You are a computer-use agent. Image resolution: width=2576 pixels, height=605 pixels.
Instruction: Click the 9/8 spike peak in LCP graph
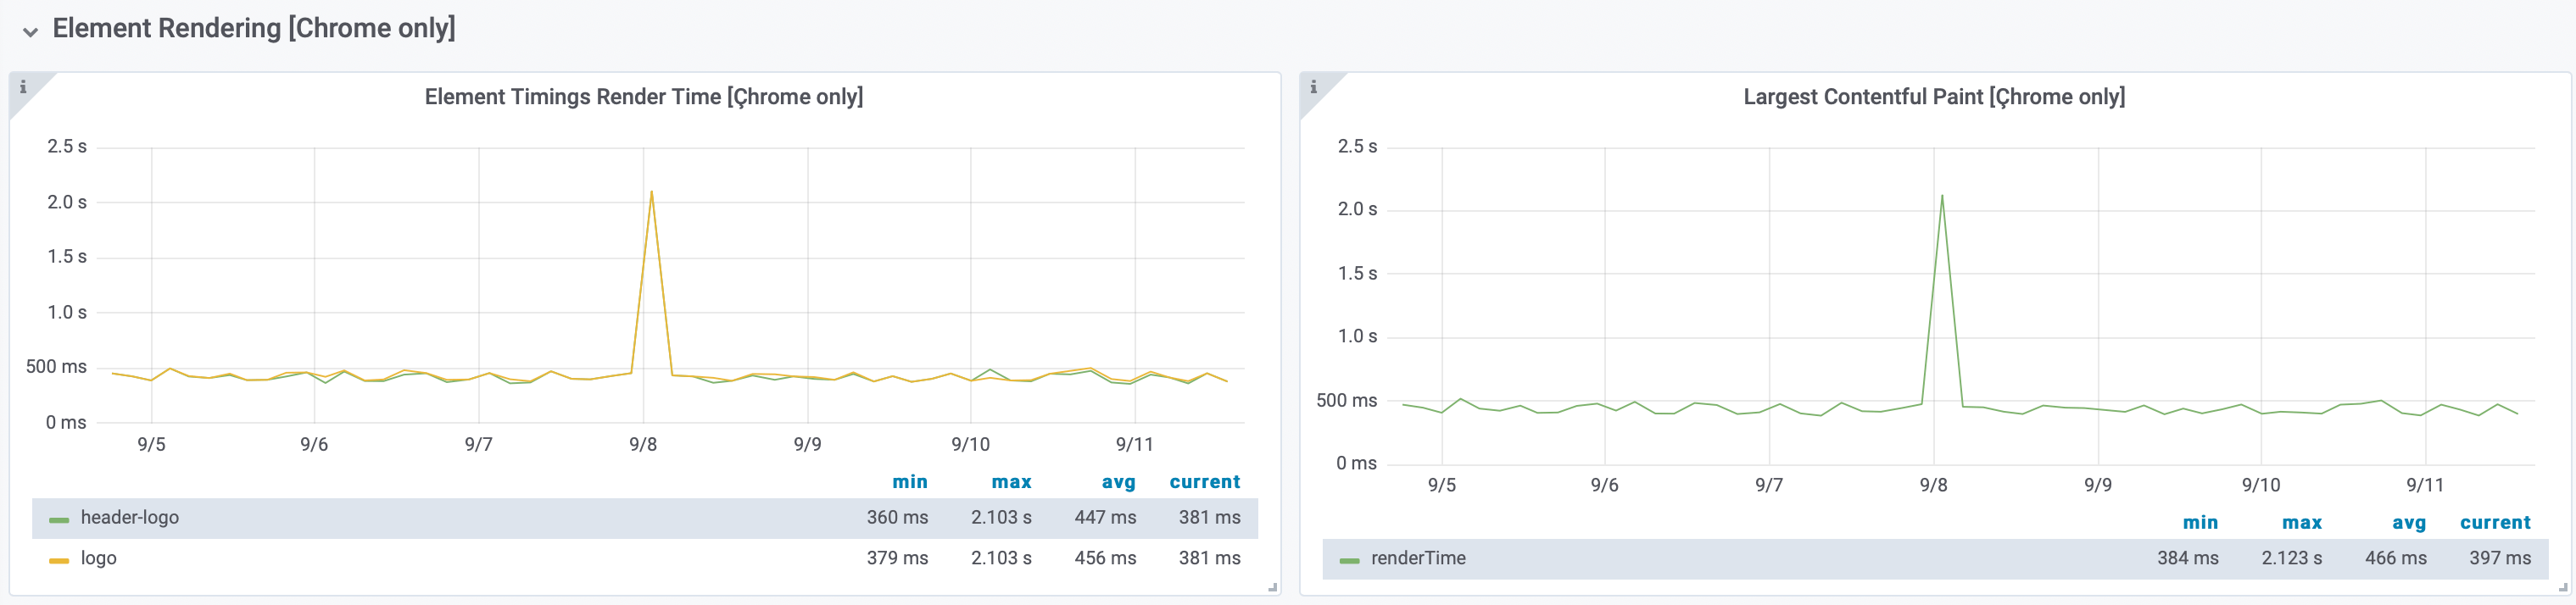(x=1942, y=196)
